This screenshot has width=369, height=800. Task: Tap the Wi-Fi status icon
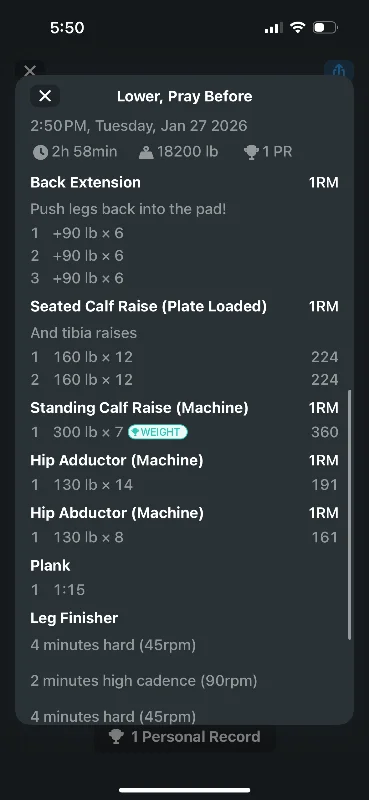click(x=297, y=28)
